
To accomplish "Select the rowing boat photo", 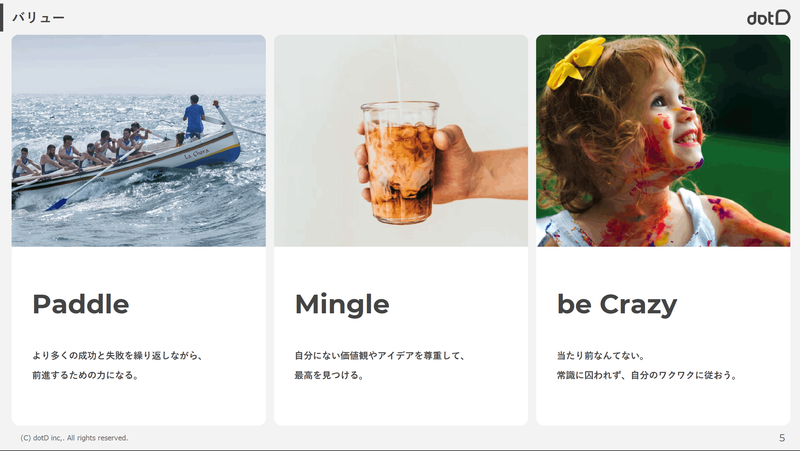I will tap(139, 141).
